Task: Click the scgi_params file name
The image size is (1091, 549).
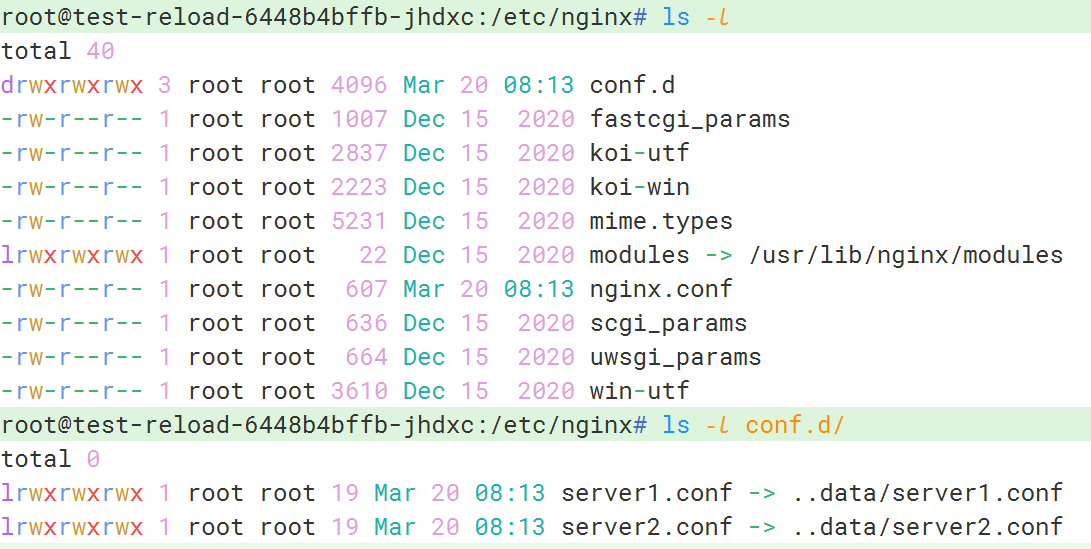Action: point(668,323)
